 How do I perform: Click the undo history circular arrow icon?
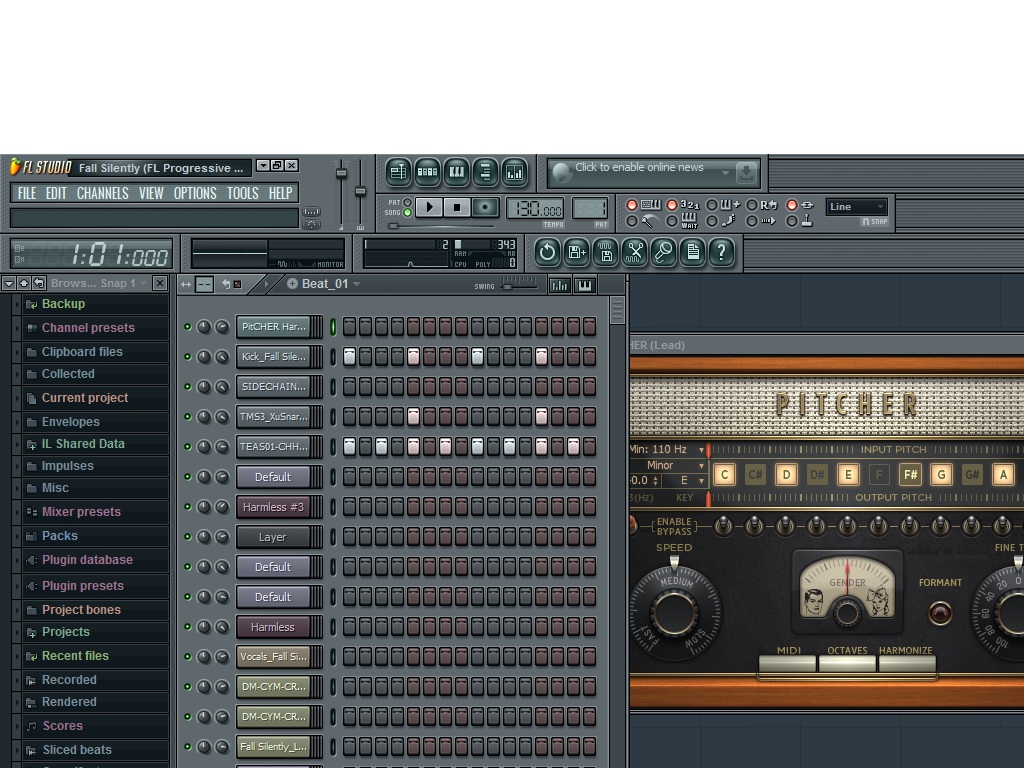pos(547,252)
